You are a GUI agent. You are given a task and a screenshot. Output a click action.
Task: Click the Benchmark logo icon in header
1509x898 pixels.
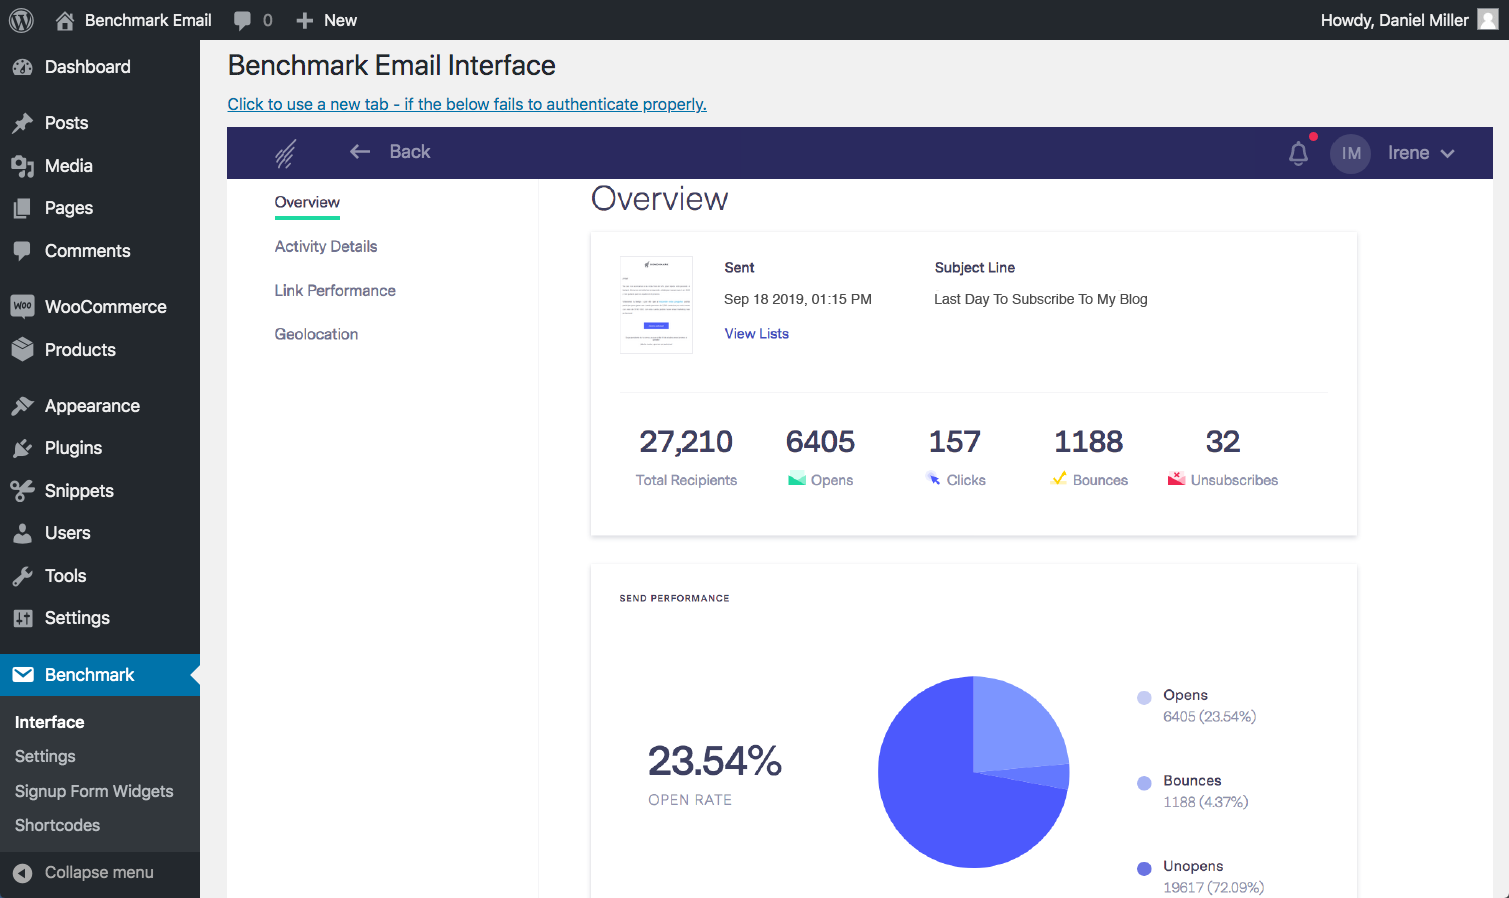click(286, 153)
